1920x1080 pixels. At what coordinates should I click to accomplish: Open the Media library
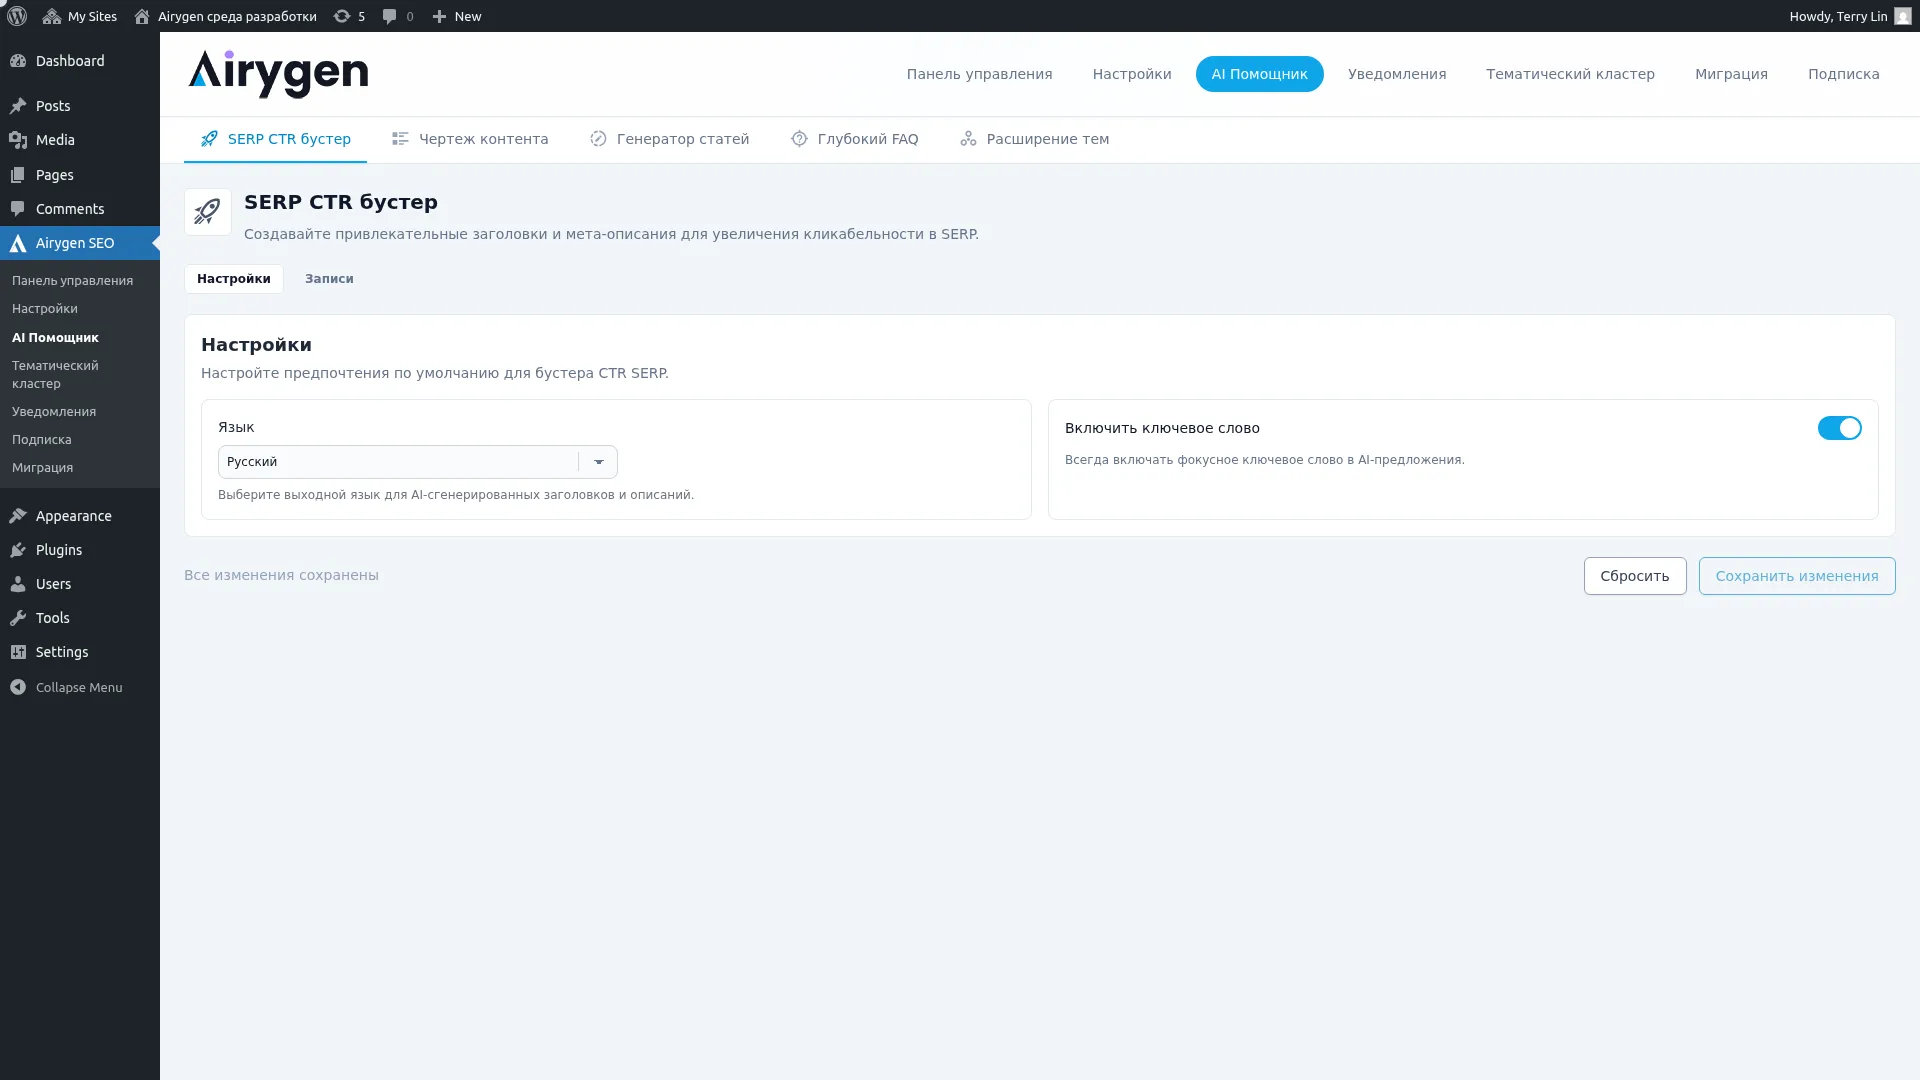coord(80,140)
